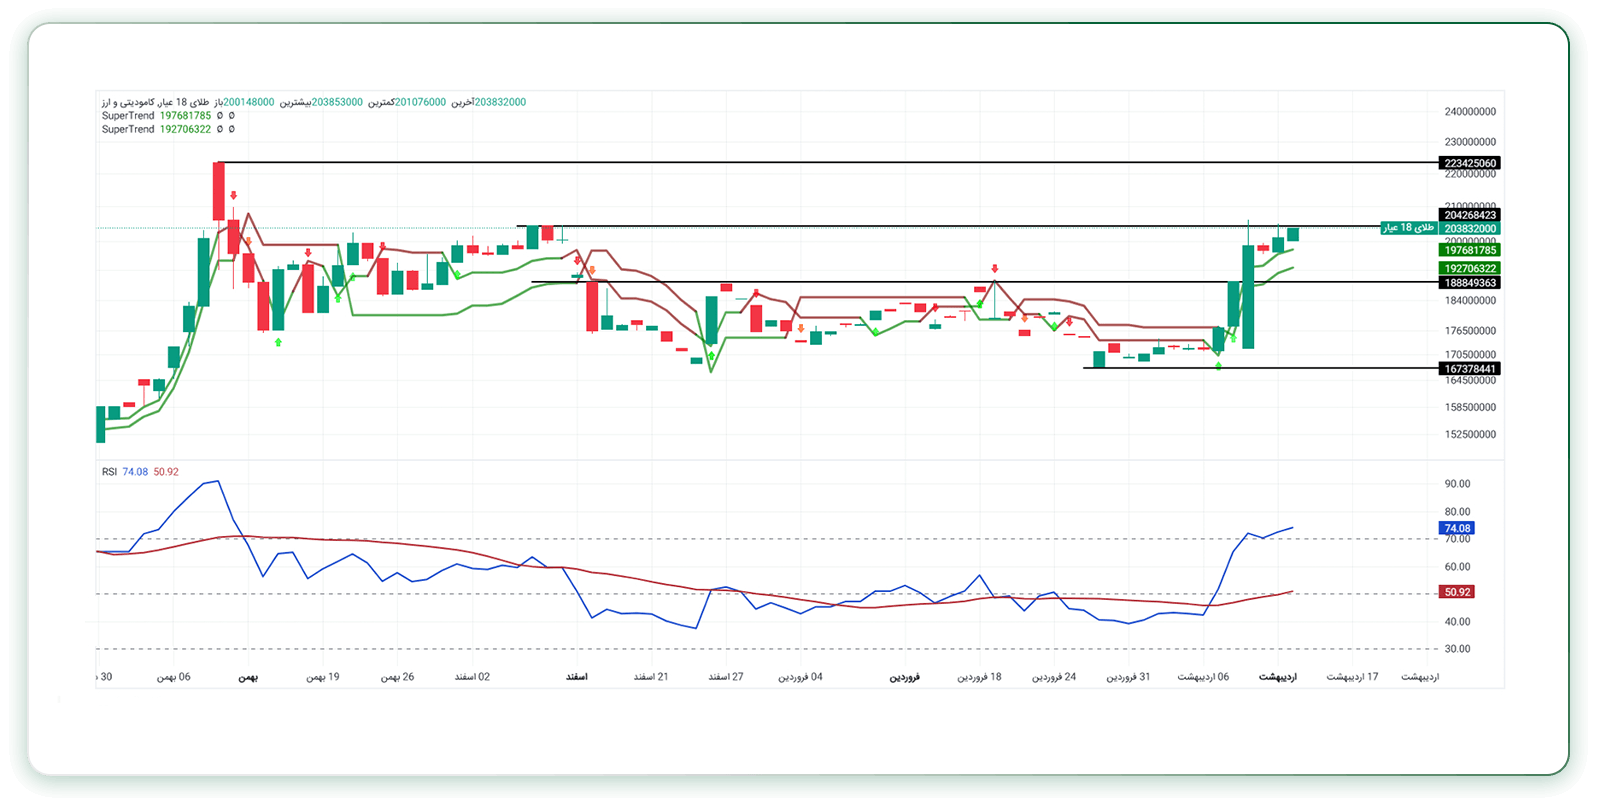
Task: Click the 60.00 RSI scale value
Action: pyautogui.click(x=1457, y=567)
